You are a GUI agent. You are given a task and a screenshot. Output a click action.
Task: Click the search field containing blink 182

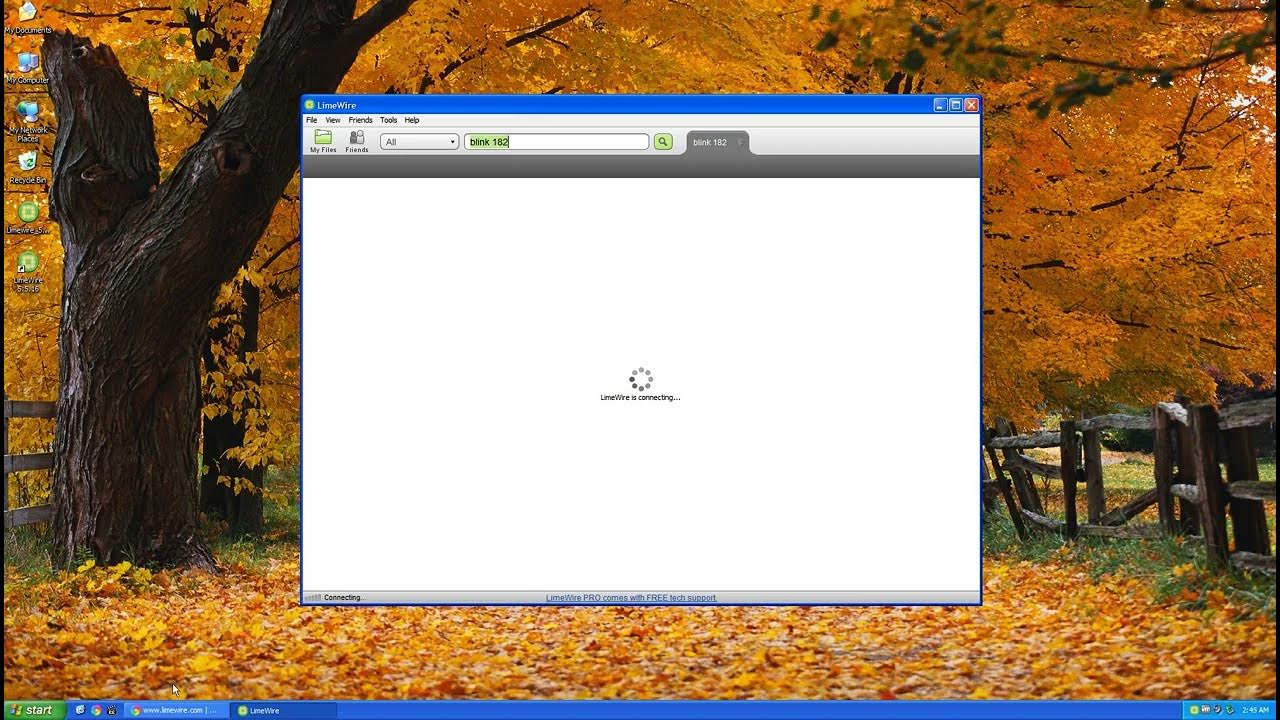(x=557, y=142)
